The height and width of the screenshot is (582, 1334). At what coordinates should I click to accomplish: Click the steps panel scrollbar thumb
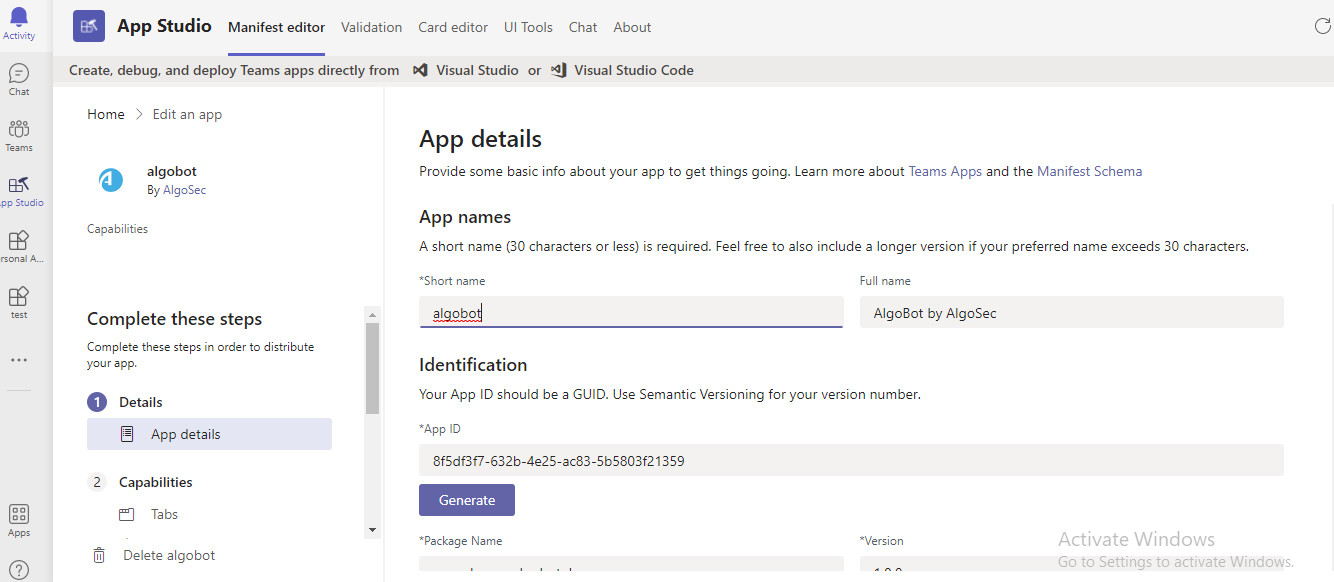click(372, 367)
